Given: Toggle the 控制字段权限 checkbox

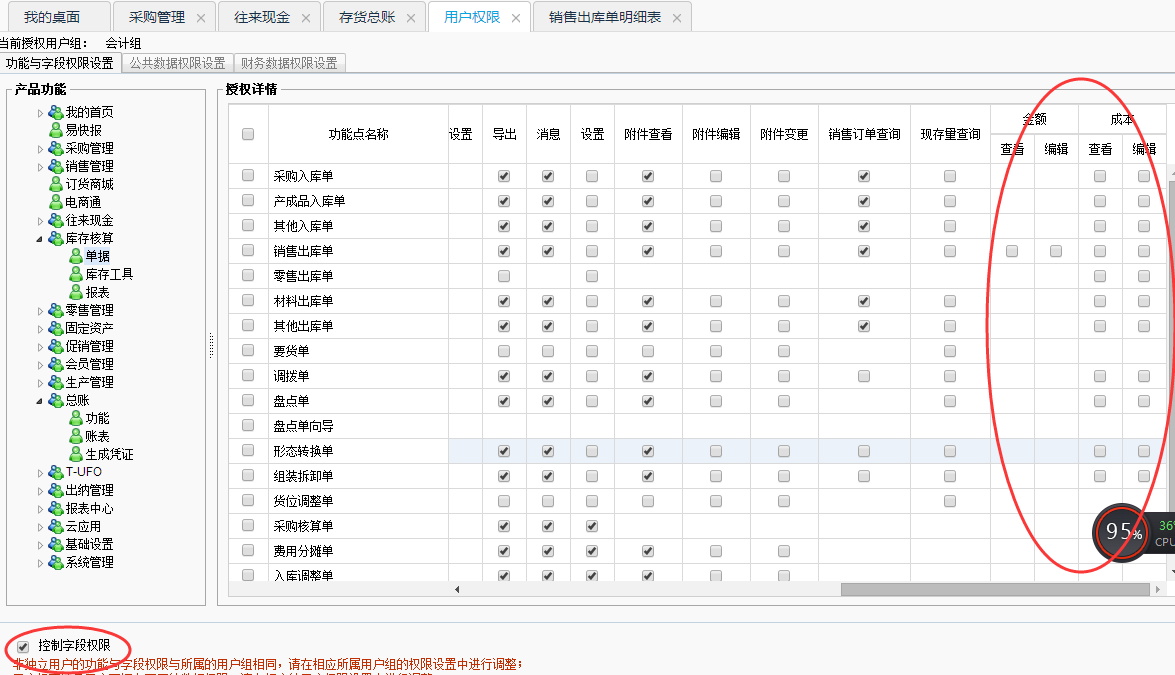Looking at the screenshot, I should (23, 646).
